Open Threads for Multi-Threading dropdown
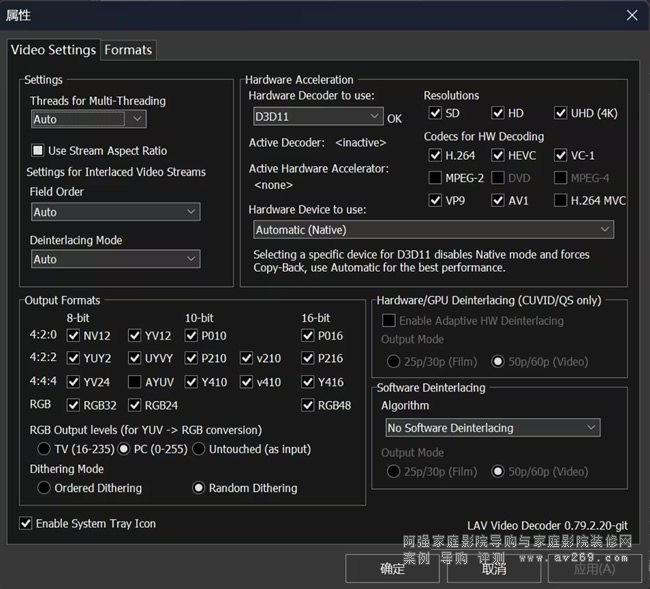This screenshot has height=589, width=650. (88, 119)
